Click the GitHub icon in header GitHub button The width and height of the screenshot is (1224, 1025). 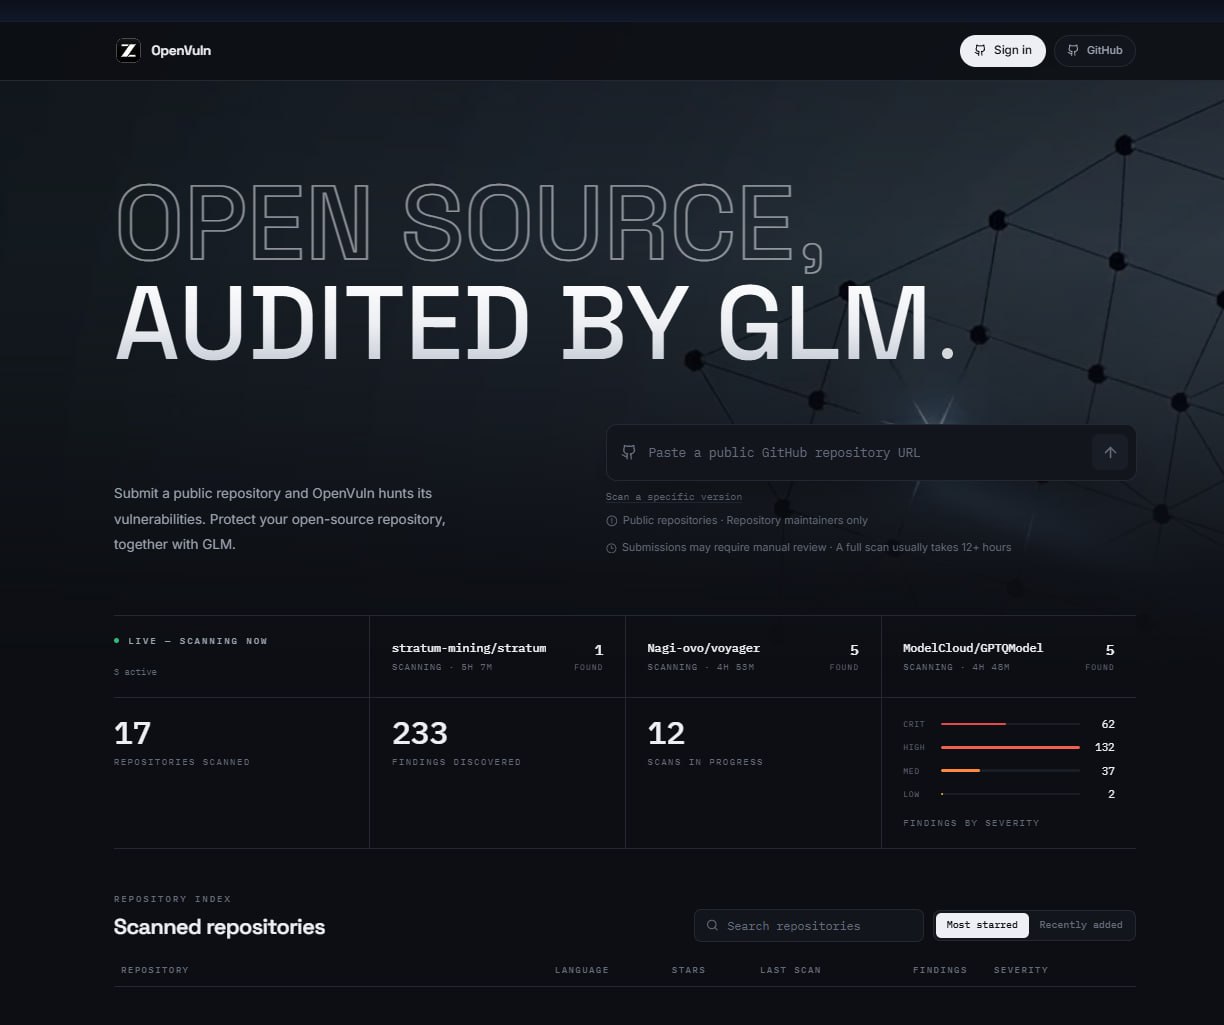(1073, 50)
